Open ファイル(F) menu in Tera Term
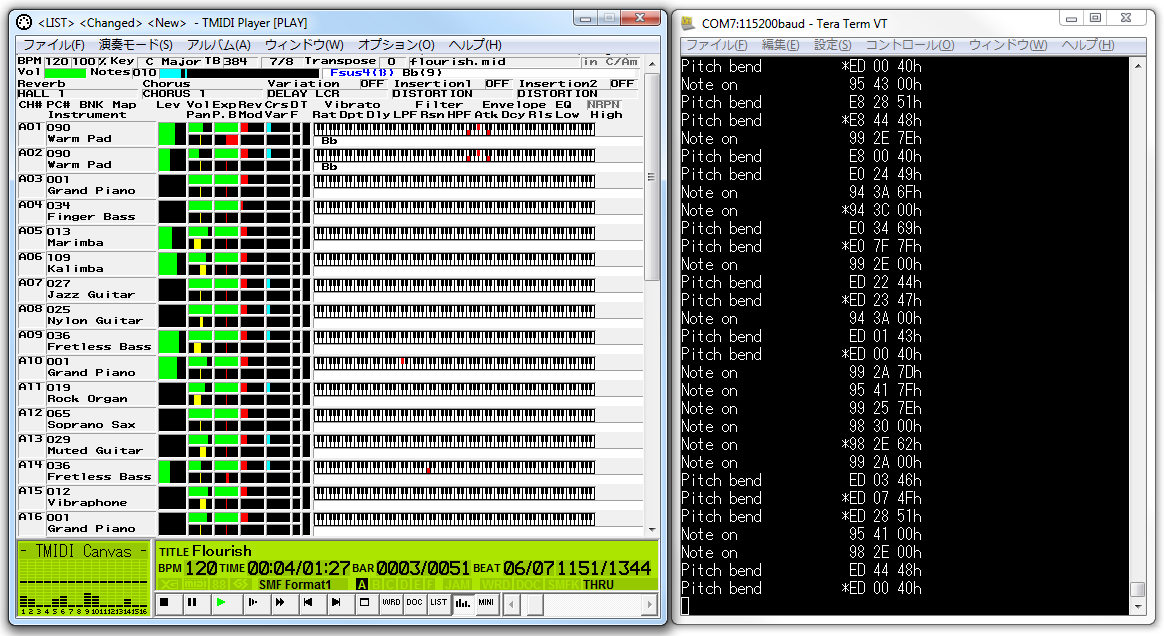Viewport: 1164px width, 636px height. tap(716, 45)
